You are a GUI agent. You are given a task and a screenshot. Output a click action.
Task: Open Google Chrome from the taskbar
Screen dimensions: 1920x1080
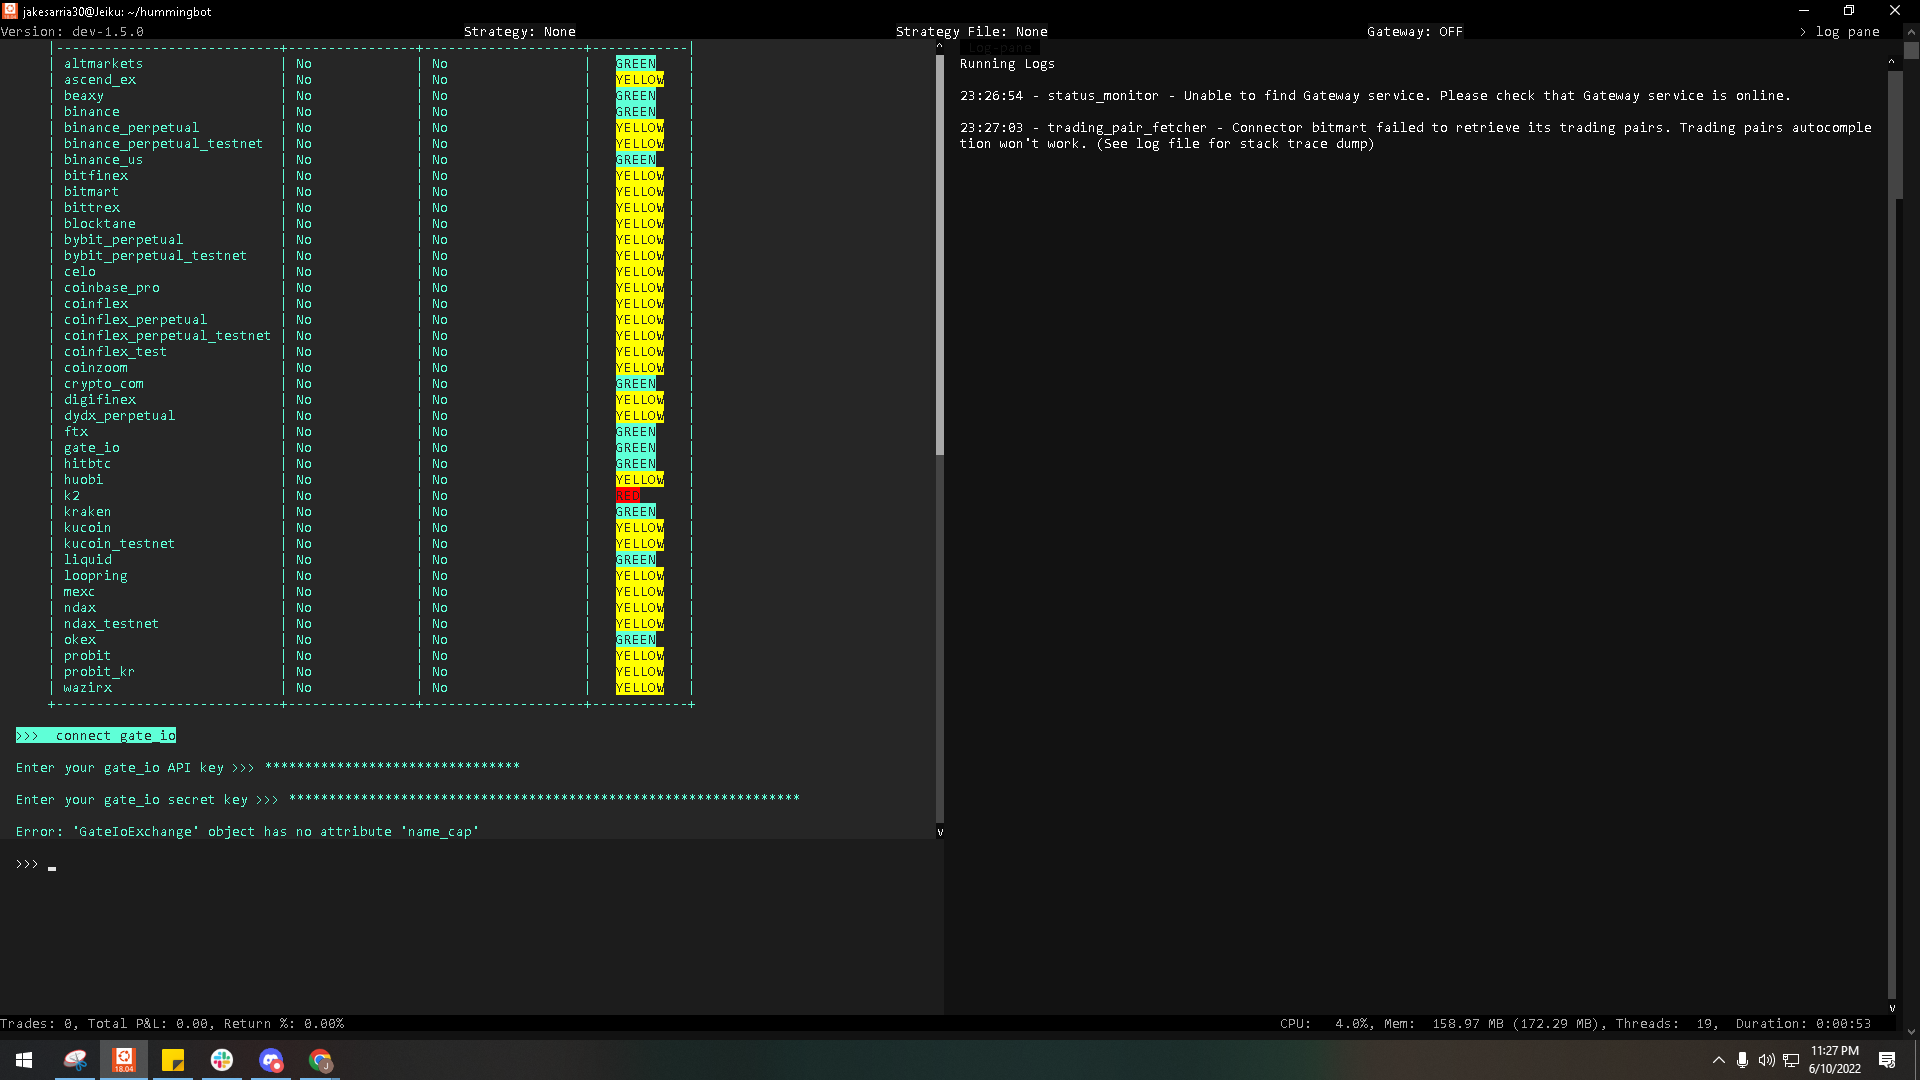point(320,1060)
